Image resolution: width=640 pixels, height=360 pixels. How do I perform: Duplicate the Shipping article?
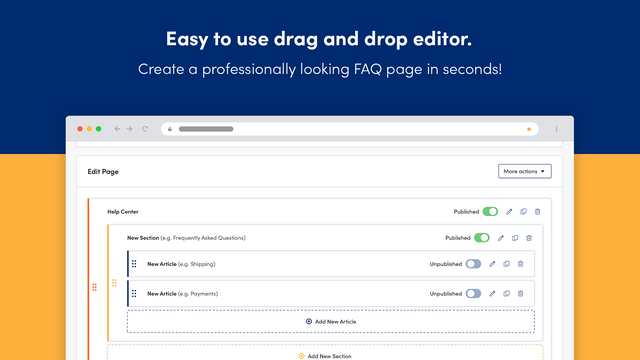tap(507, 264)
